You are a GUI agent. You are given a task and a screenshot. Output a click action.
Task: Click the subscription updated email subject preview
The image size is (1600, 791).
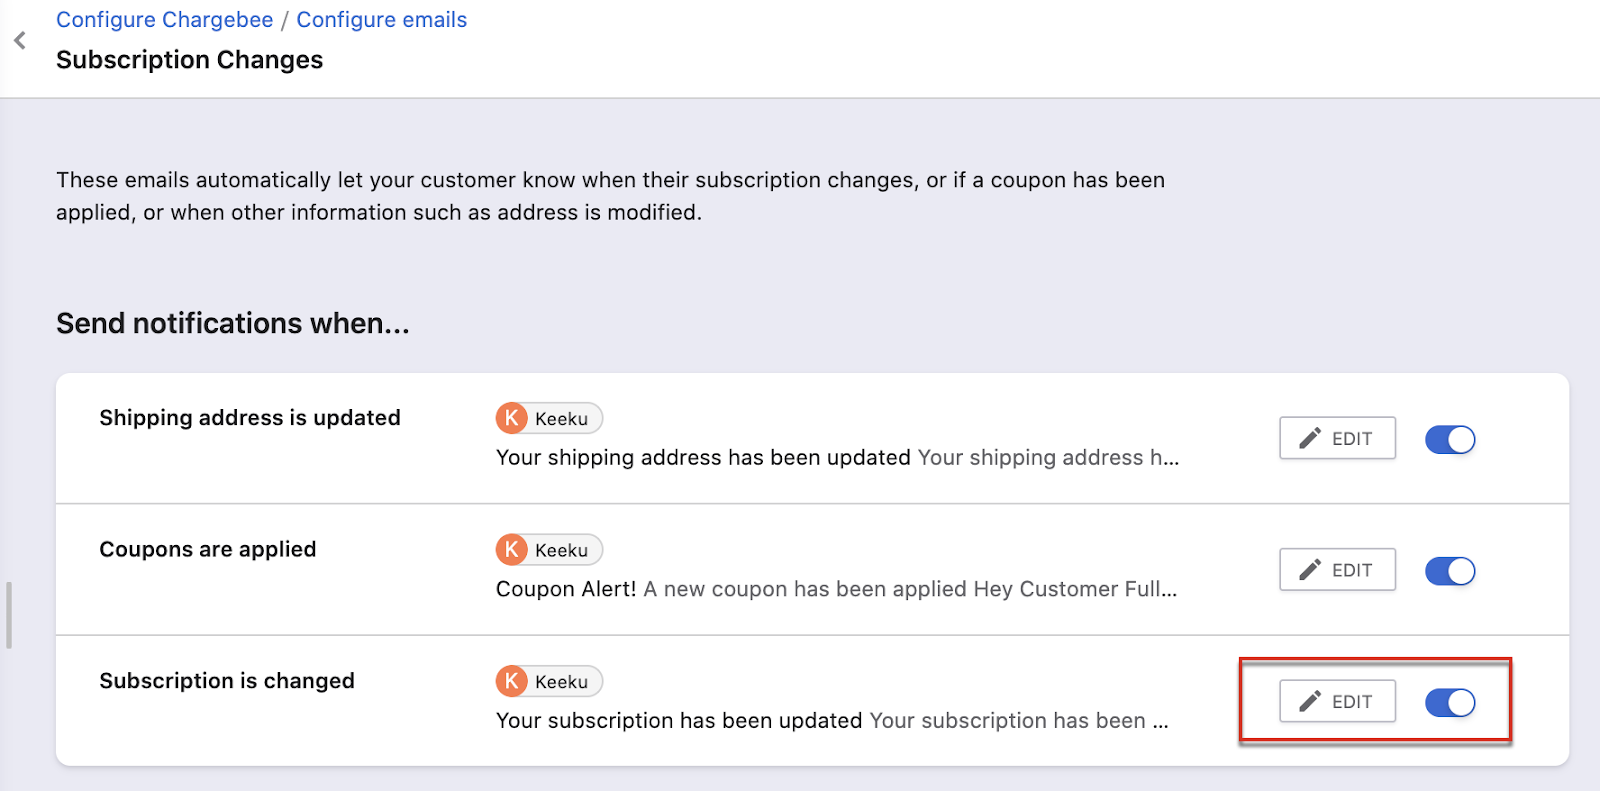(x=679, y=721)
